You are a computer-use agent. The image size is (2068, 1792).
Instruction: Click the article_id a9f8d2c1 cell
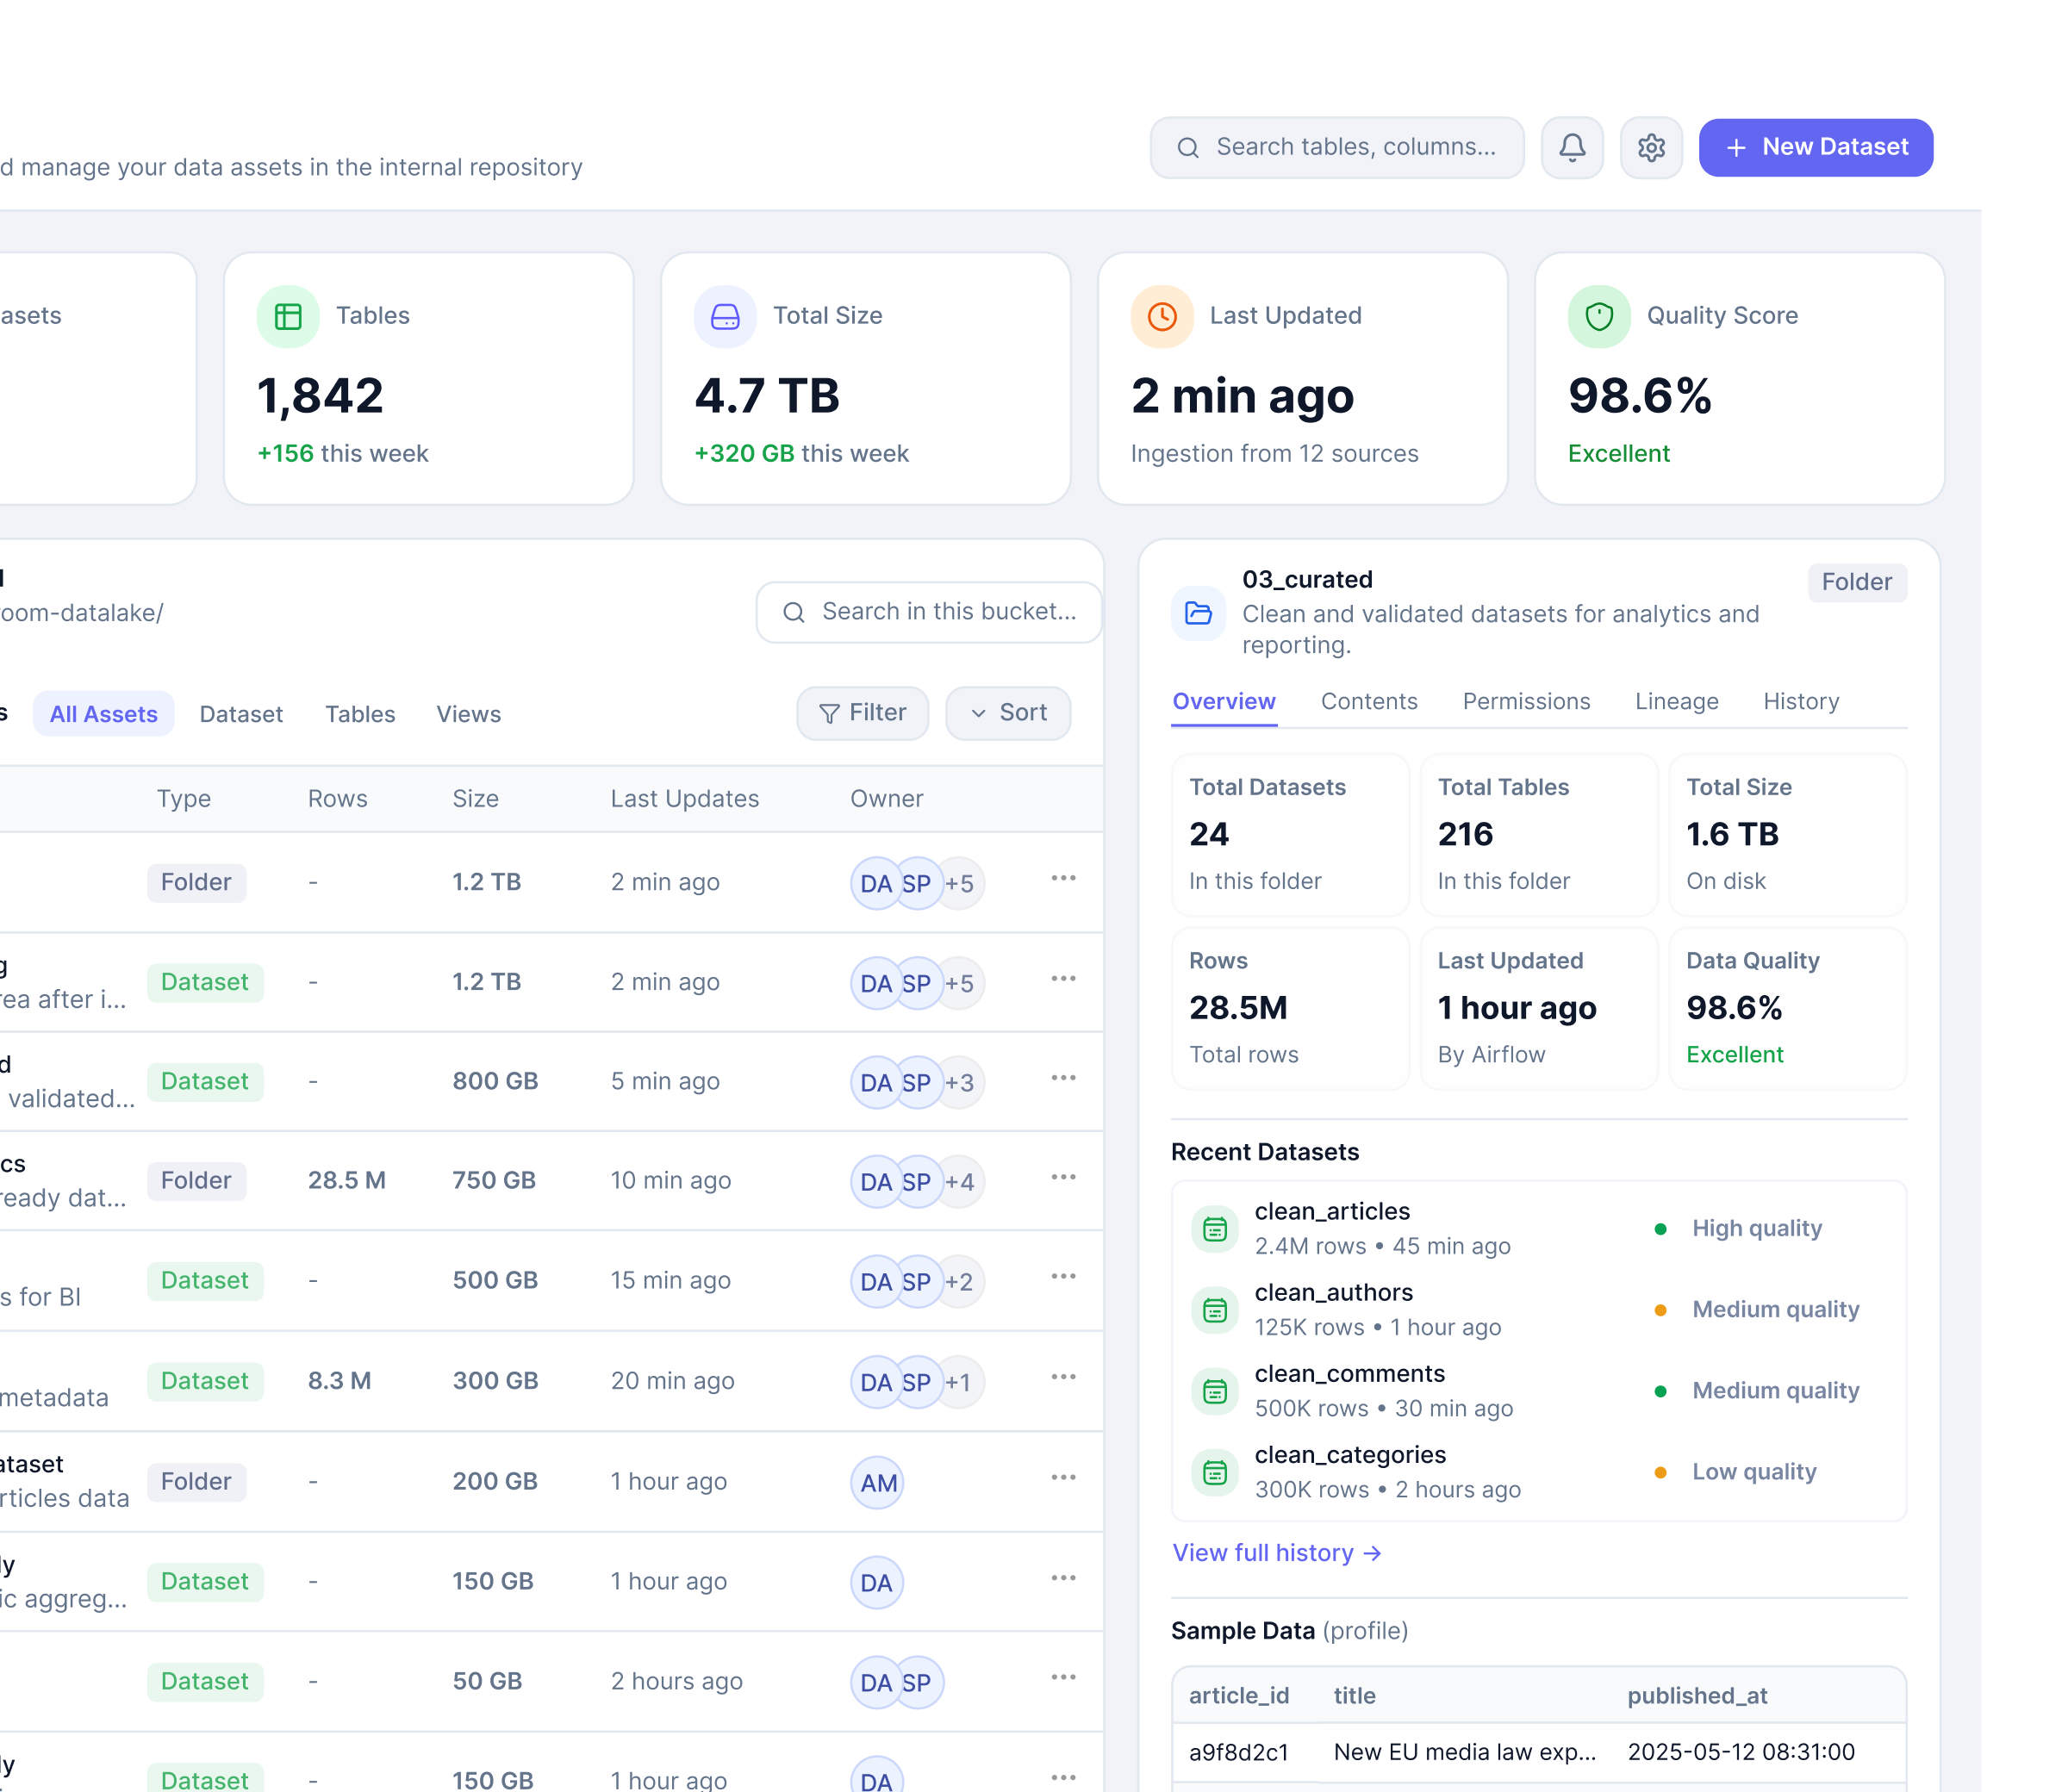click(1238, 1753)
